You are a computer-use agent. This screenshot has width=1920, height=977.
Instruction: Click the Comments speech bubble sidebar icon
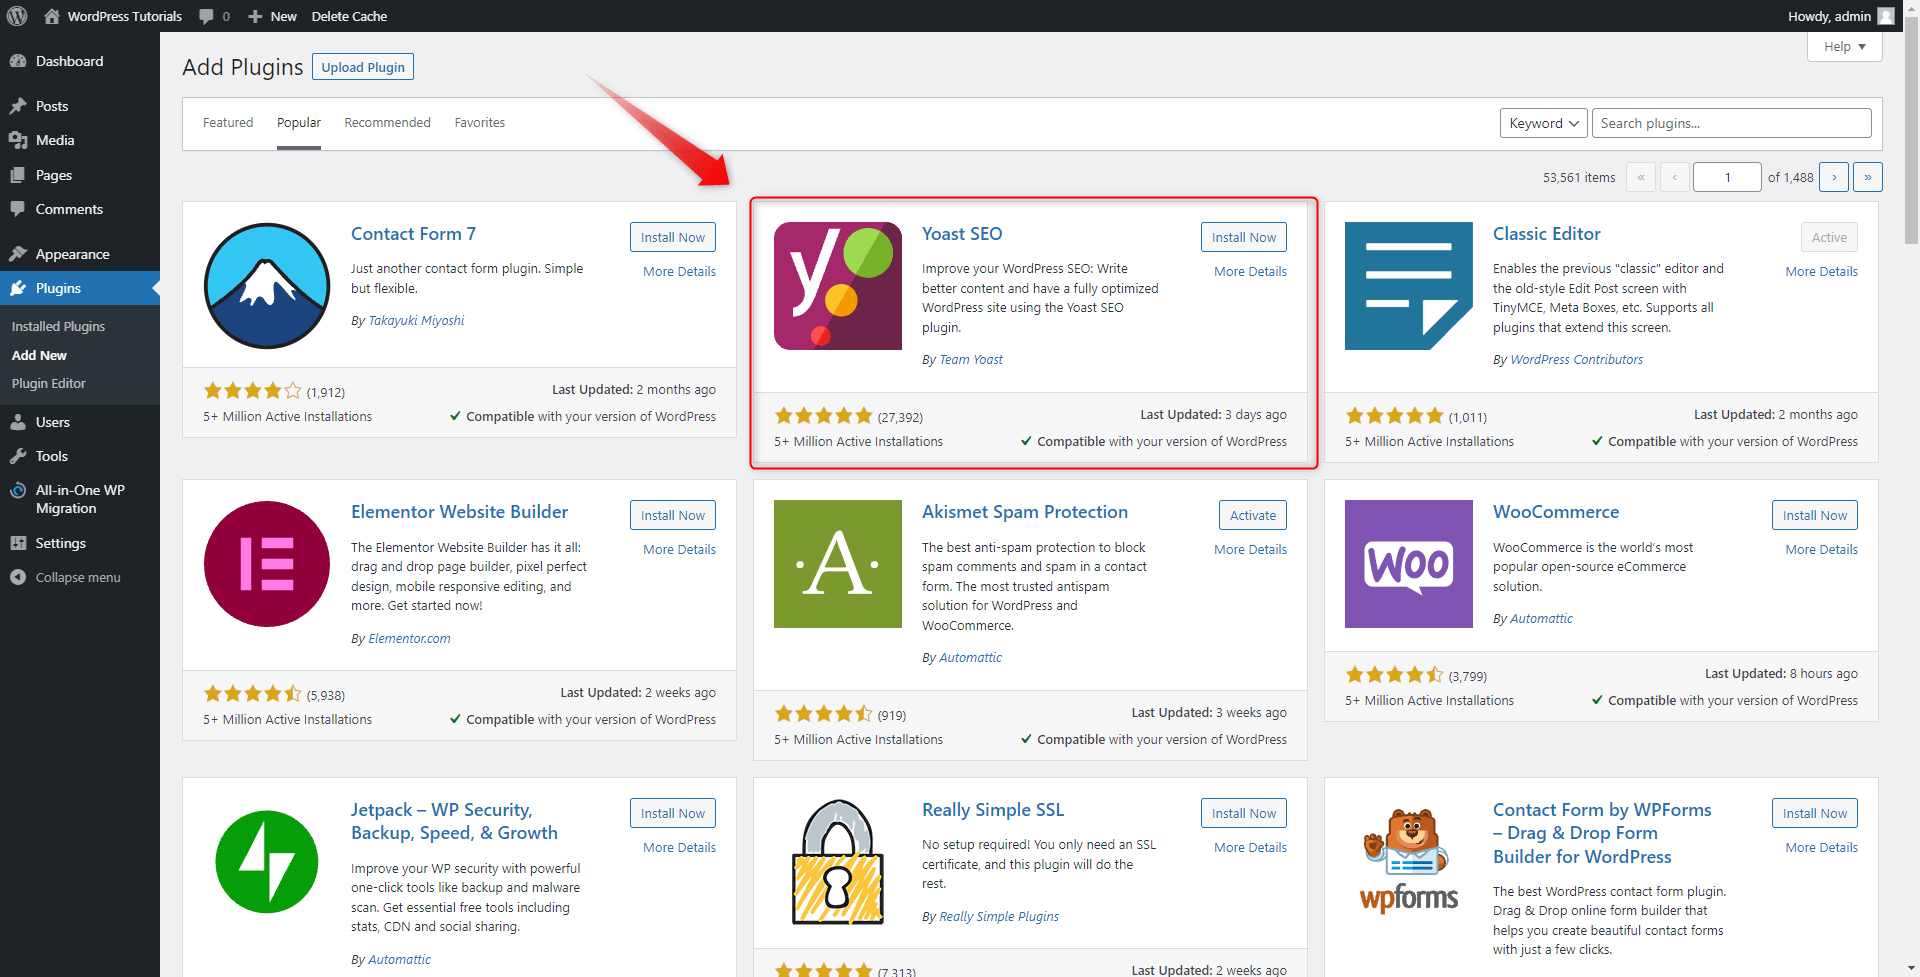click(18, 209)
